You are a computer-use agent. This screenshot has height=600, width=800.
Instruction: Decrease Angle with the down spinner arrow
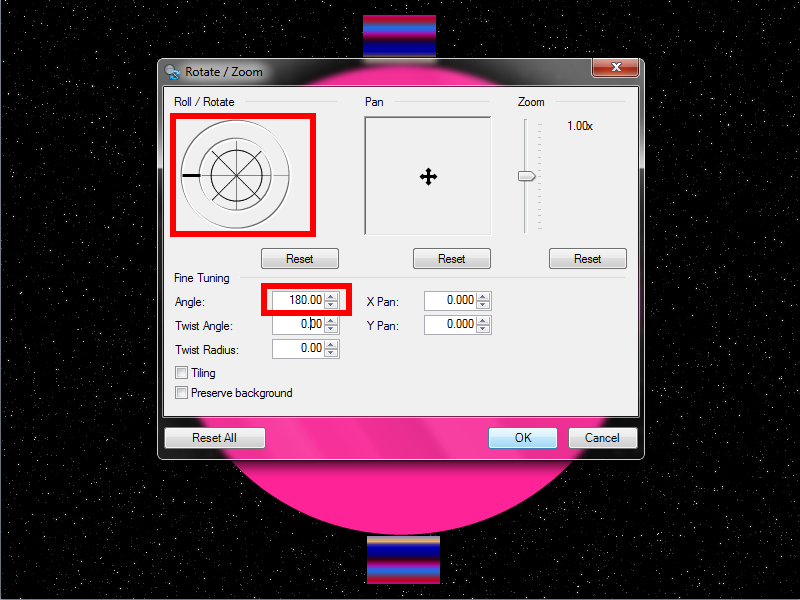(332, 304)
